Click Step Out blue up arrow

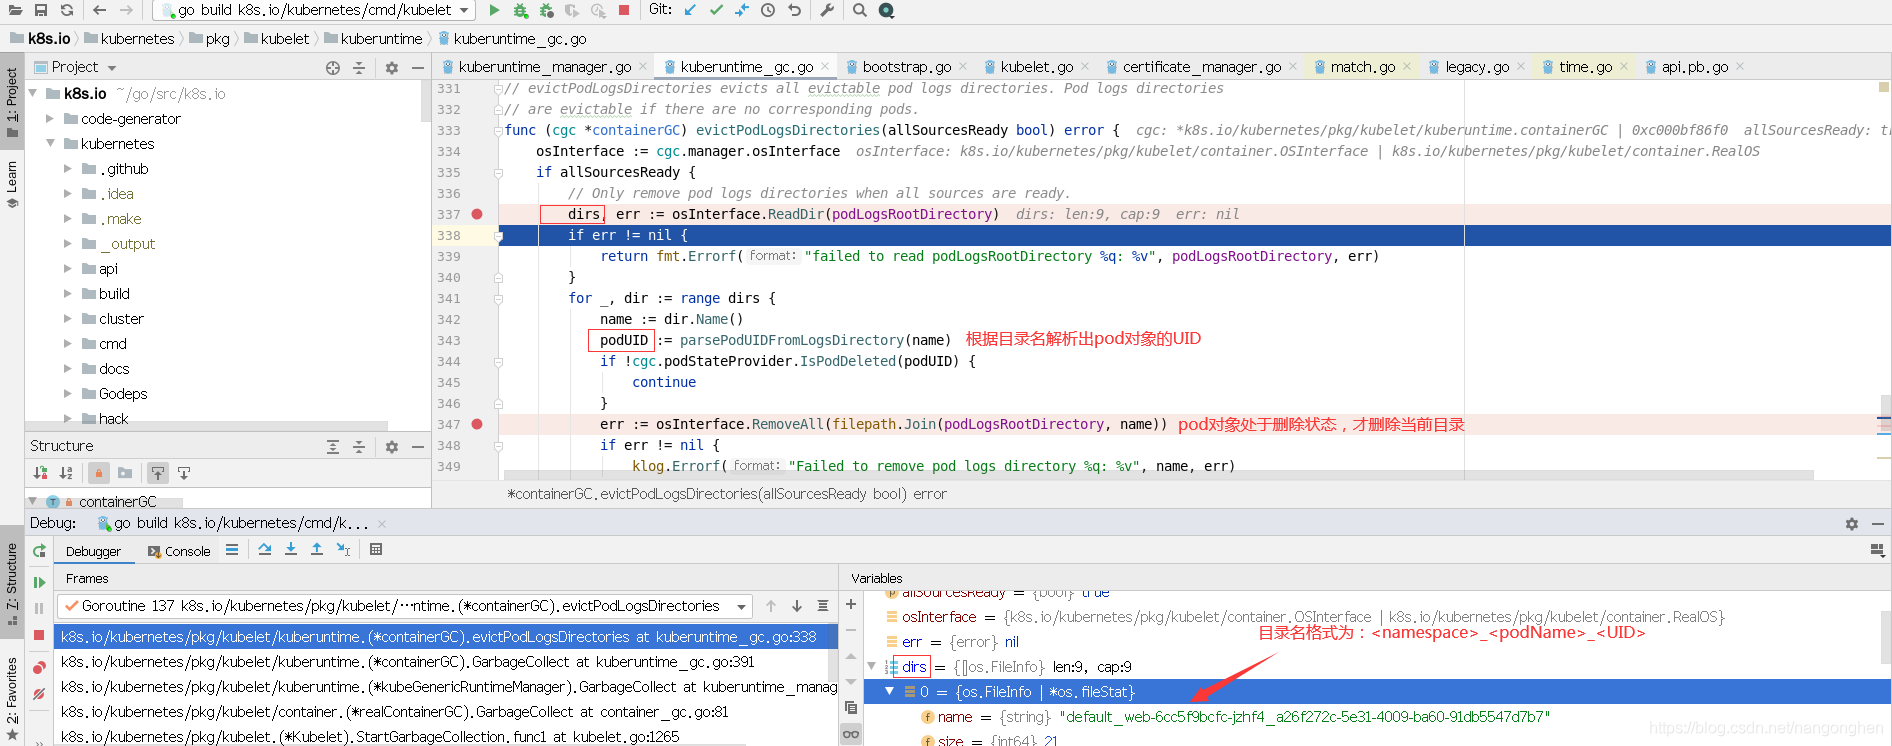(x=317, y=549)
